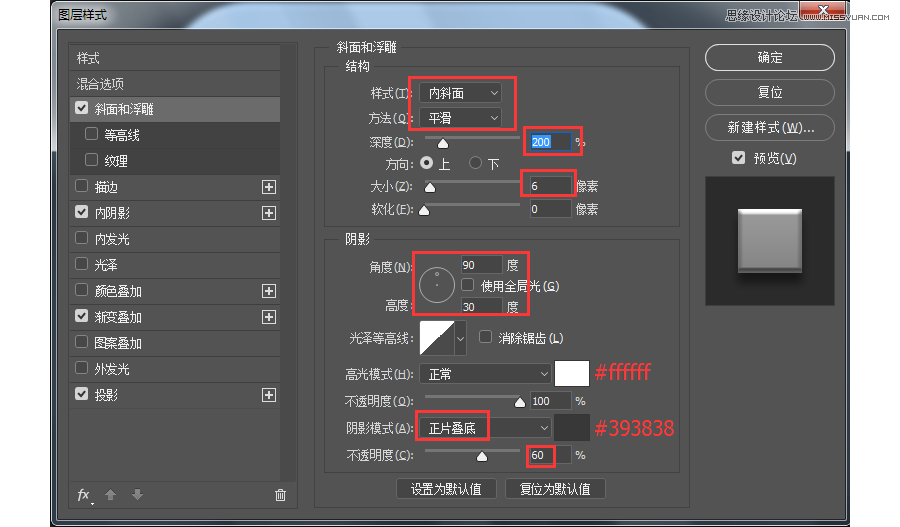This screenshot has height=527, width=900.
Task: Uncheck the 内阴影 checkbox
Action: pyautogui.click(x=82, y=212)
